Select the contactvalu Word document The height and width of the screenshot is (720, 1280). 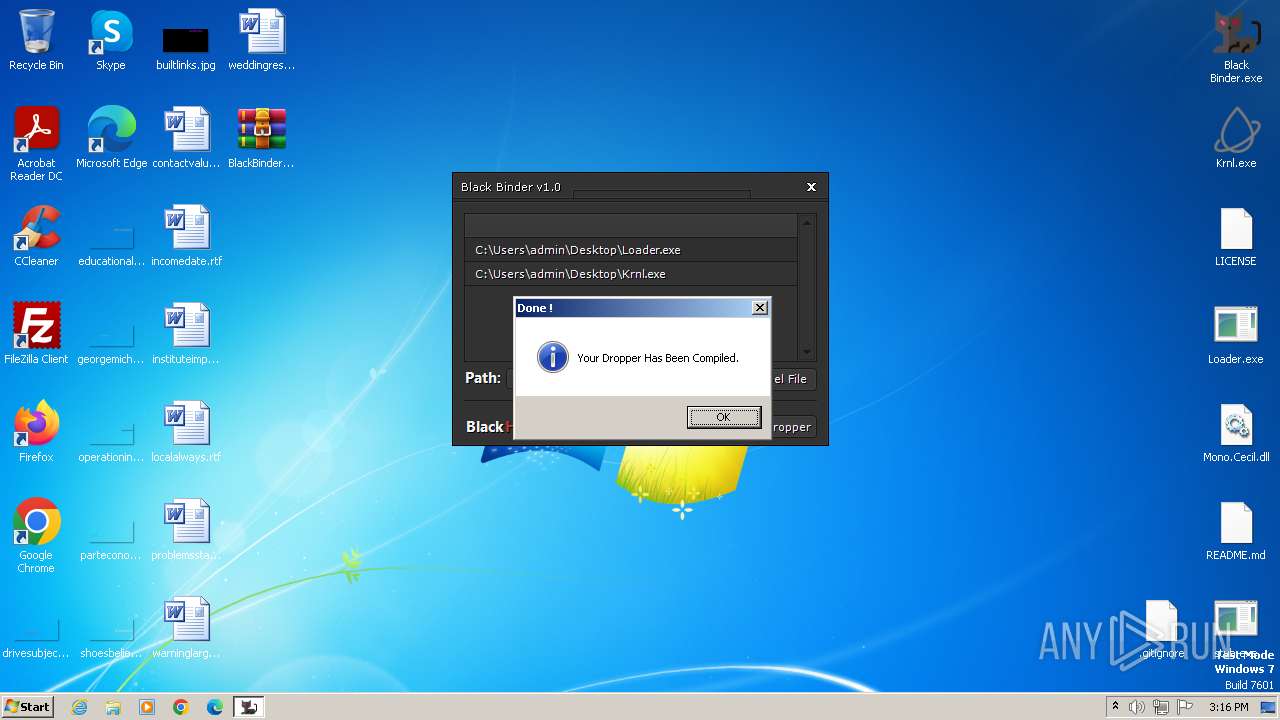(x=186, y=138)
